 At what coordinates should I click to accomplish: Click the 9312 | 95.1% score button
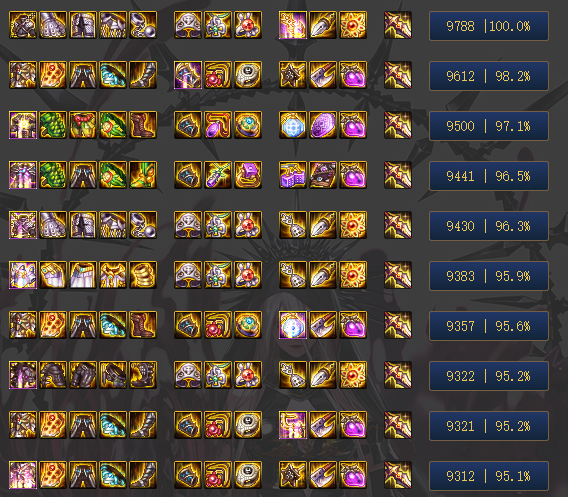click(x=489, y=476)
